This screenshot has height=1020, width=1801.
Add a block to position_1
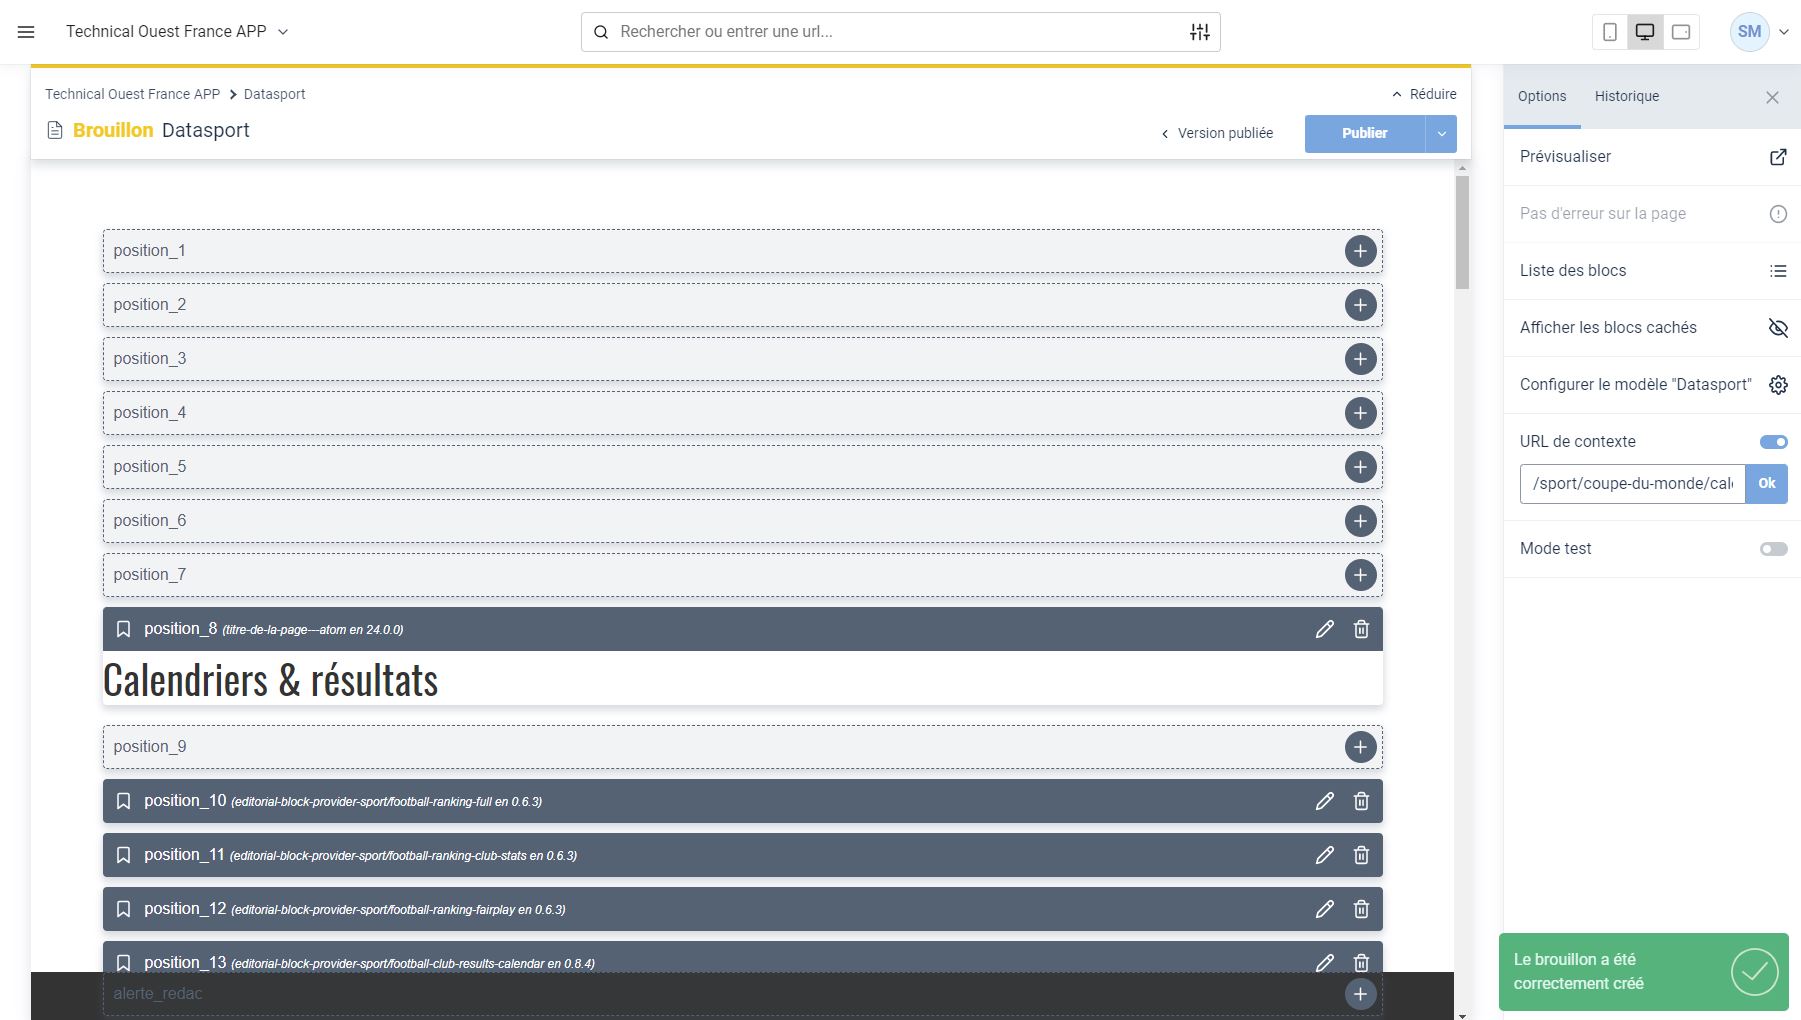click(x=1360, y=251)
